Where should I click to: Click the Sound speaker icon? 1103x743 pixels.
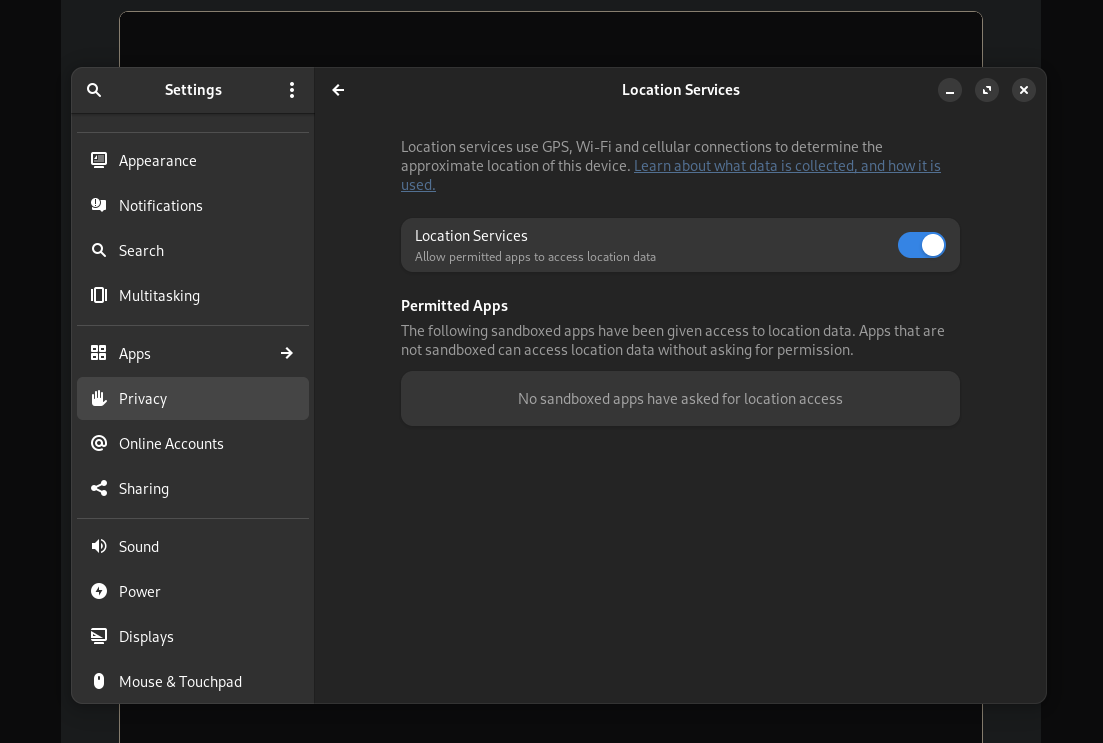99,546
